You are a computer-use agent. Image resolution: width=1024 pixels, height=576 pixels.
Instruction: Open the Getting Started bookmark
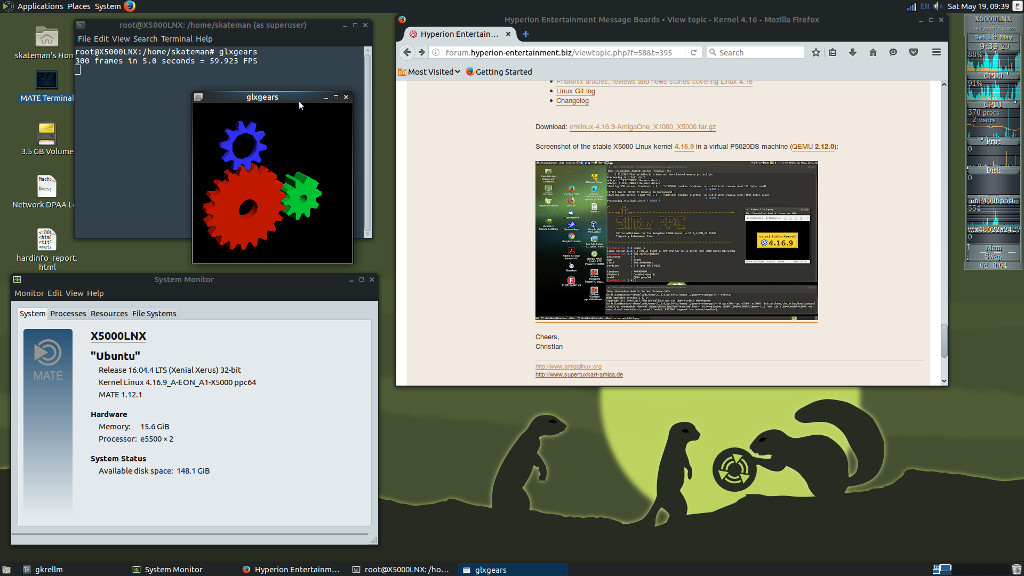tap(499, 72)
